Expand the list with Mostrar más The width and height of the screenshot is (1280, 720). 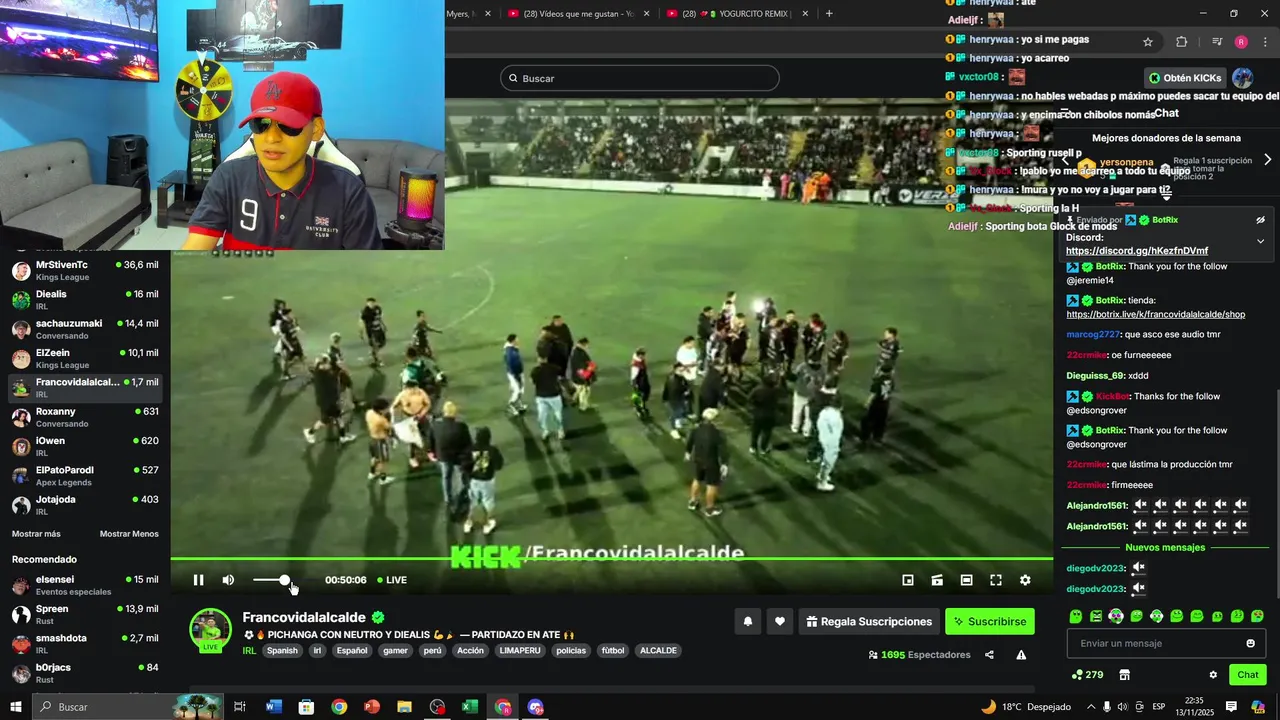(x=36, y=534)
